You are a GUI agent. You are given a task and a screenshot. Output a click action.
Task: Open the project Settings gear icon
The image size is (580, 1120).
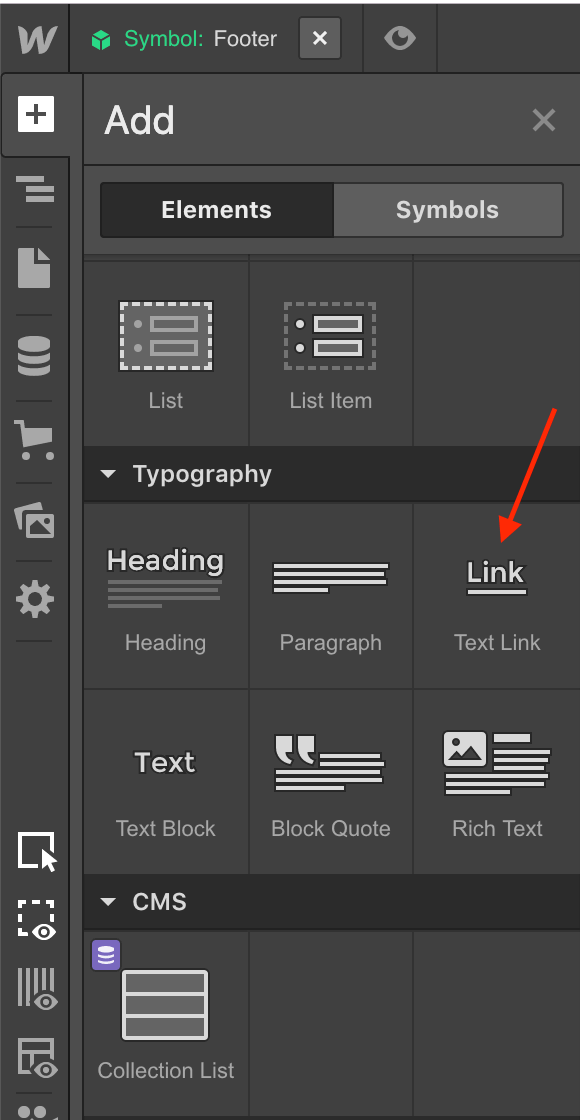34,599
